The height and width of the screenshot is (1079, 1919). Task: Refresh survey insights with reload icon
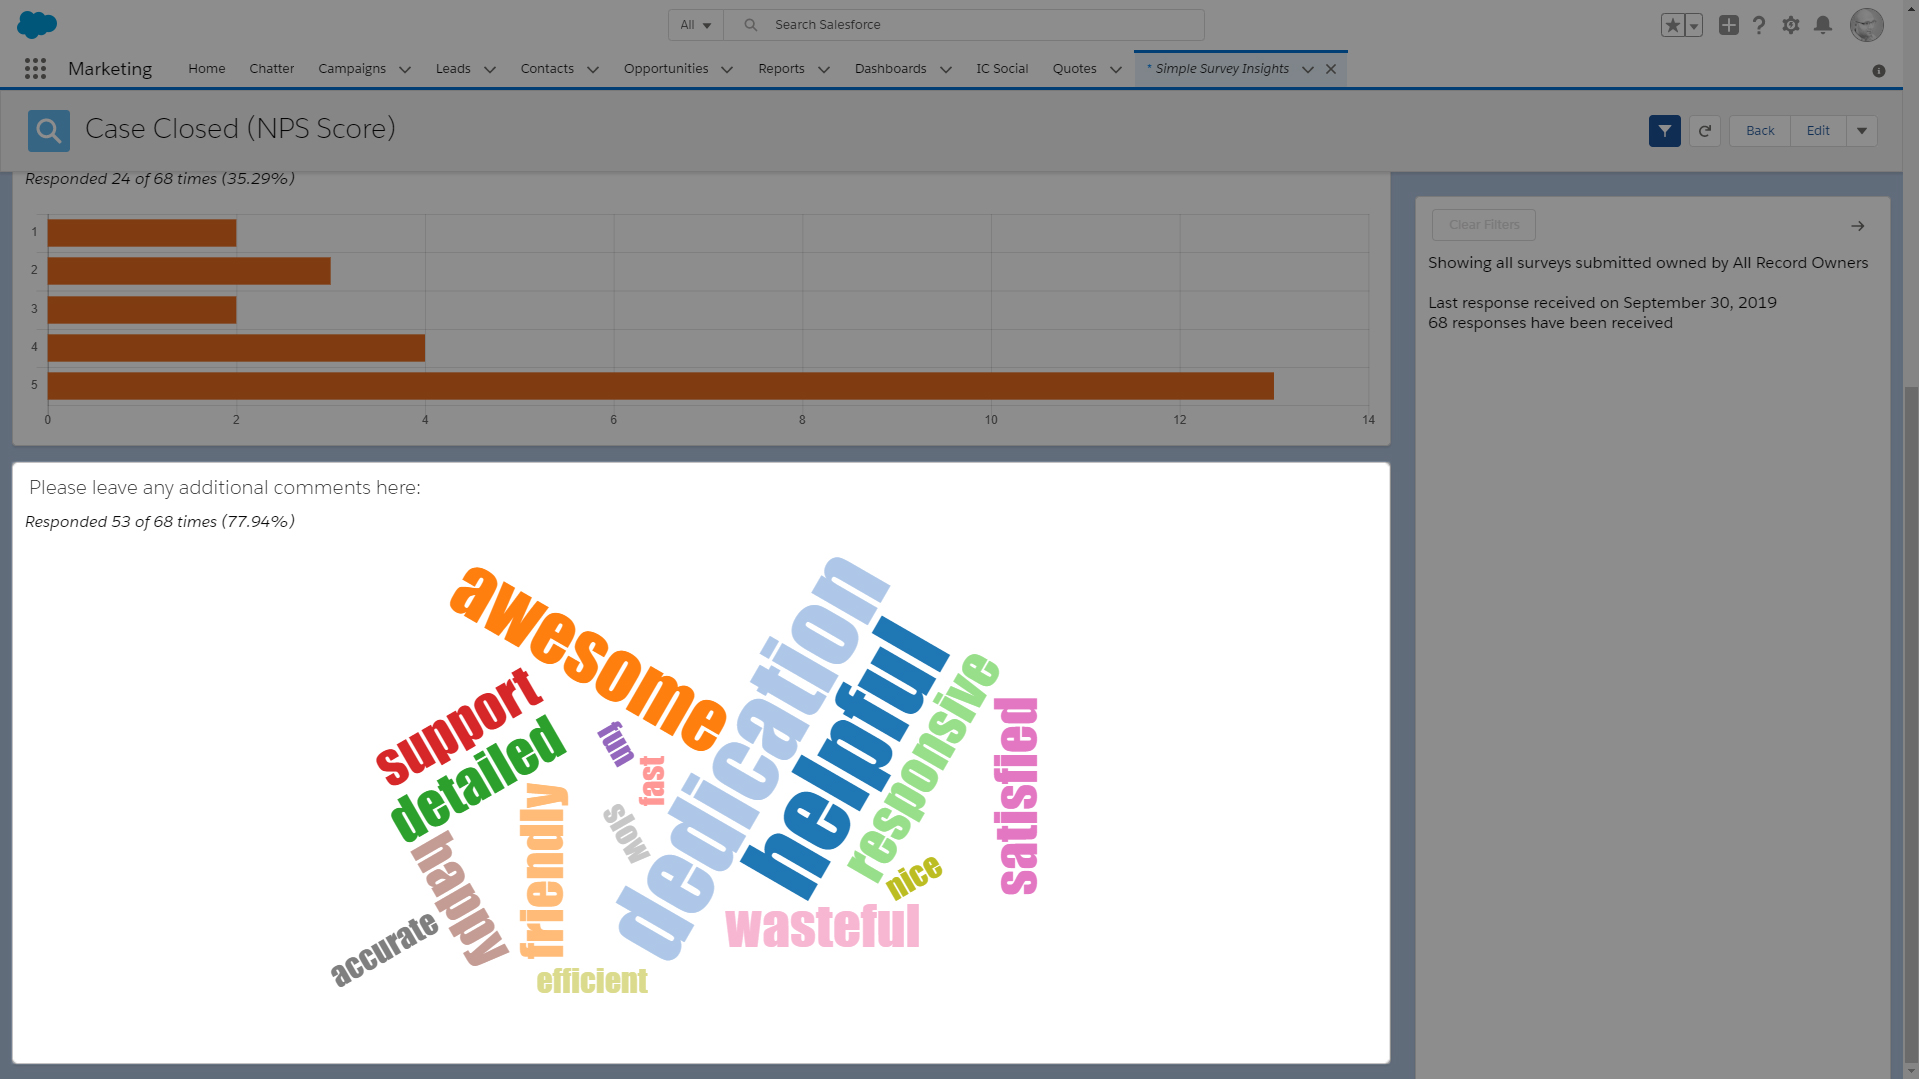click(1705, 131)
